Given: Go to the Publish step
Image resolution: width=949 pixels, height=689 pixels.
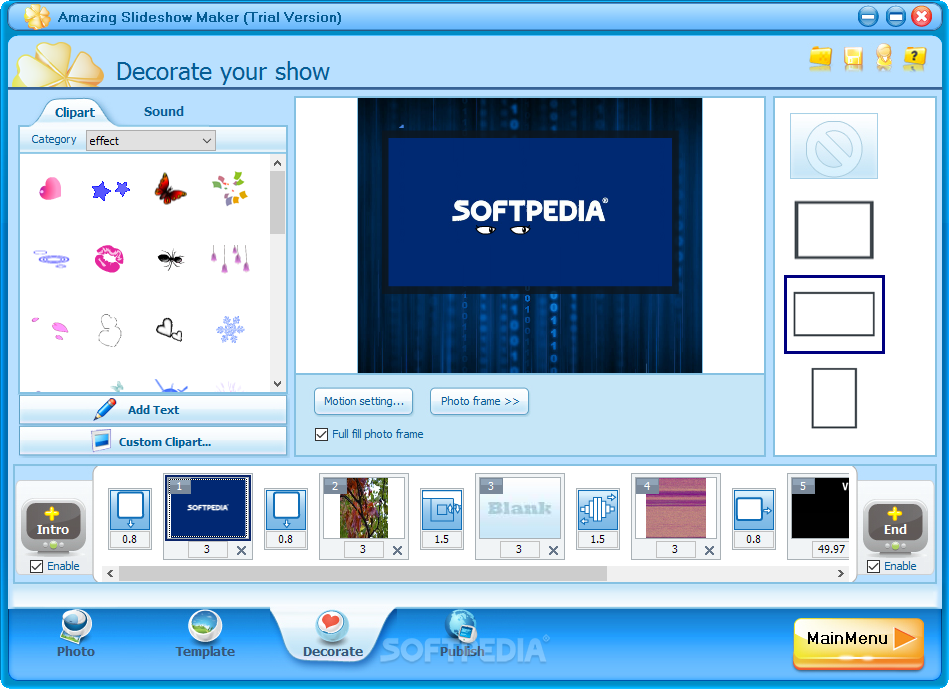Looking at the screenshot, I should coord(462,635).
